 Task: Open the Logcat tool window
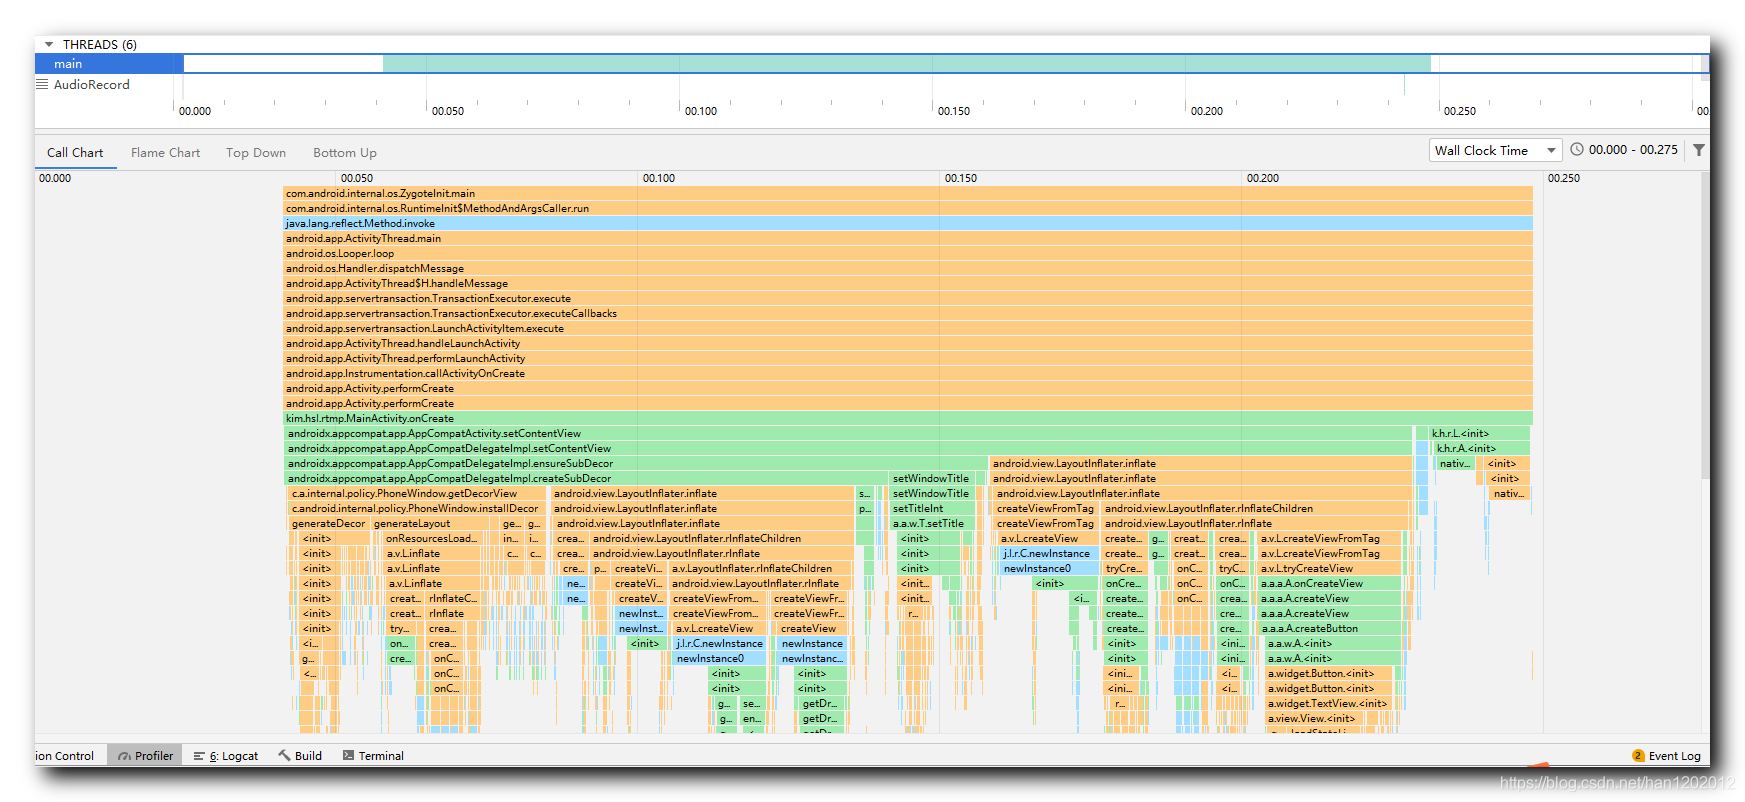point(226,756)
